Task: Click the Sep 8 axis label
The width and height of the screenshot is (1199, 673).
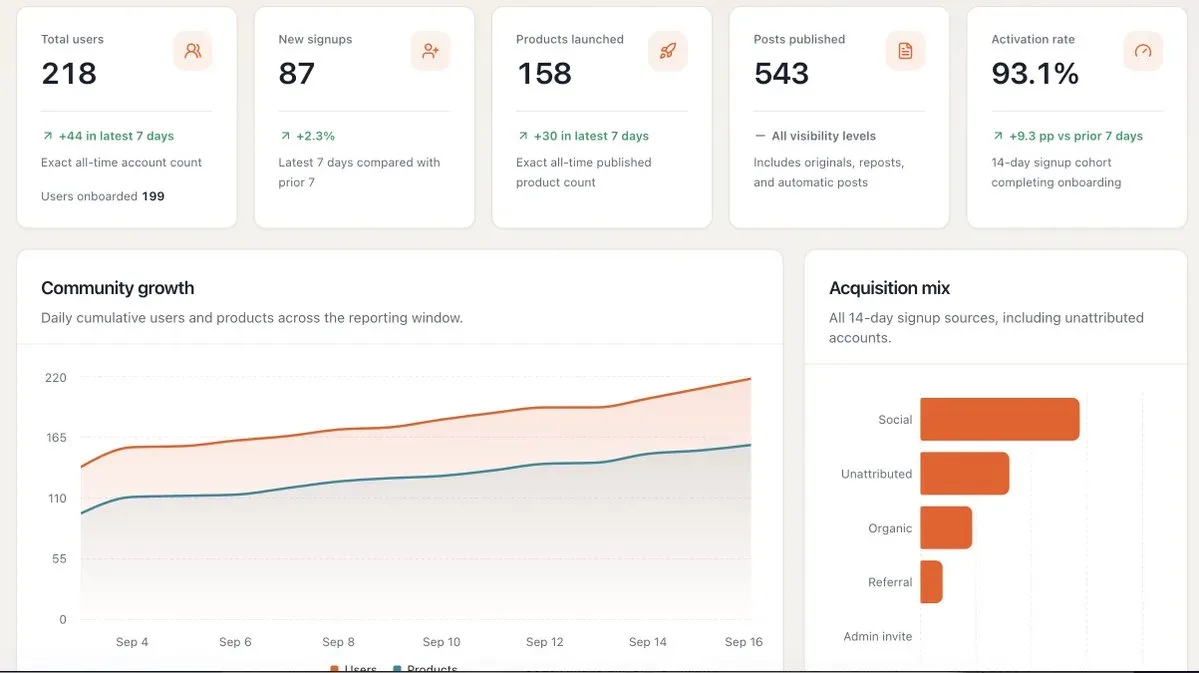Action: (x=338, y=642)
